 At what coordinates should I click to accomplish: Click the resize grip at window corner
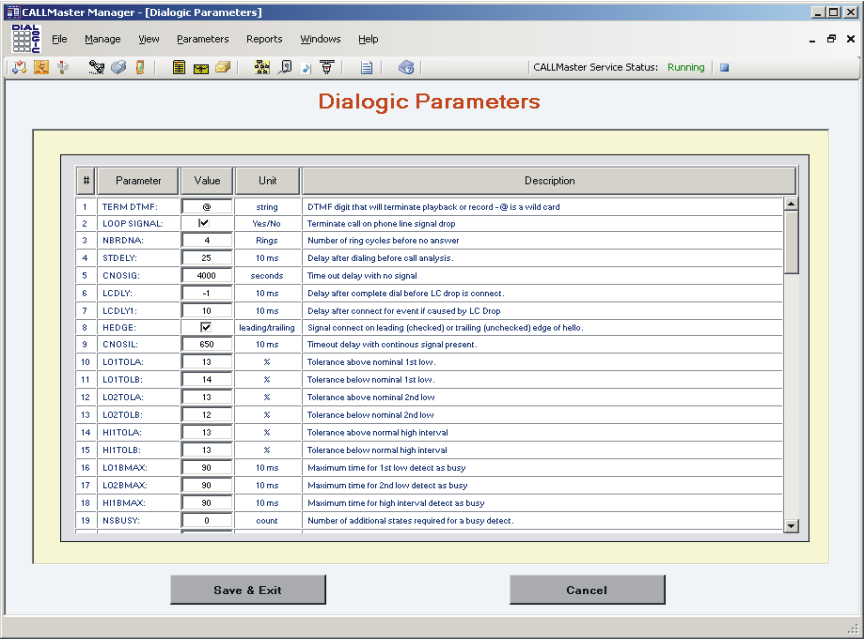pyautogui.click(x=855, y=629)
